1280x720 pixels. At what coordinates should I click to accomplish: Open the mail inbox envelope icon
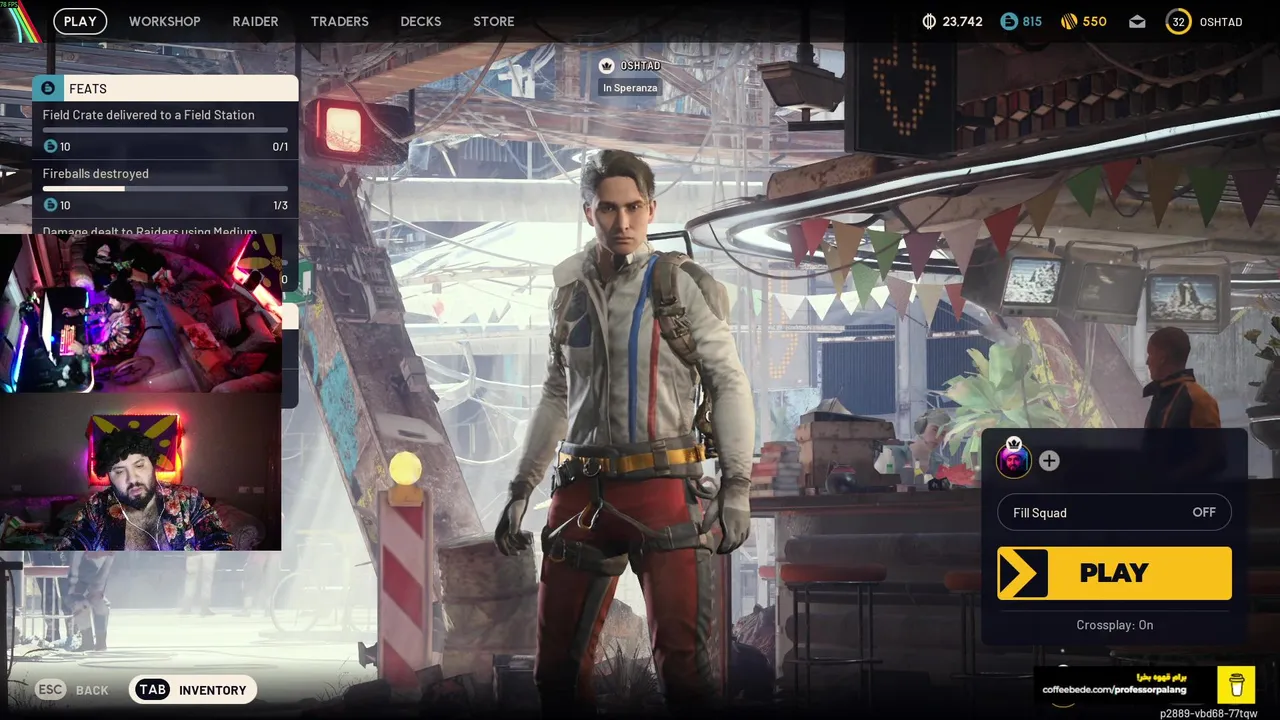pyautogui.click(x=1138, y=21)
